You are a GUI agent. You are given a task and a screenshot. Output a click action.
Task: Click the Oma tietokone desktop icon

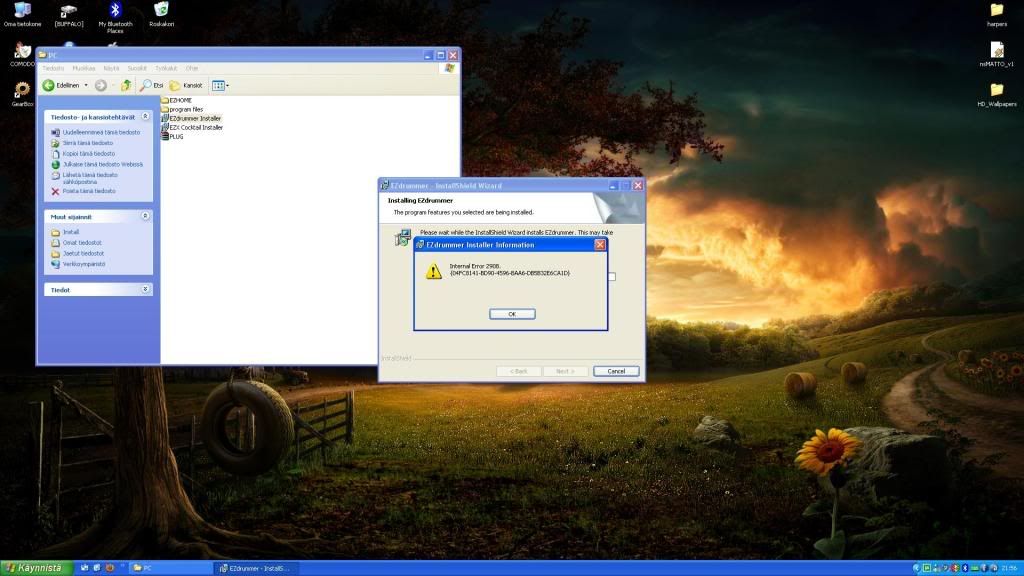pyautogui.click(x=22, y=14)
